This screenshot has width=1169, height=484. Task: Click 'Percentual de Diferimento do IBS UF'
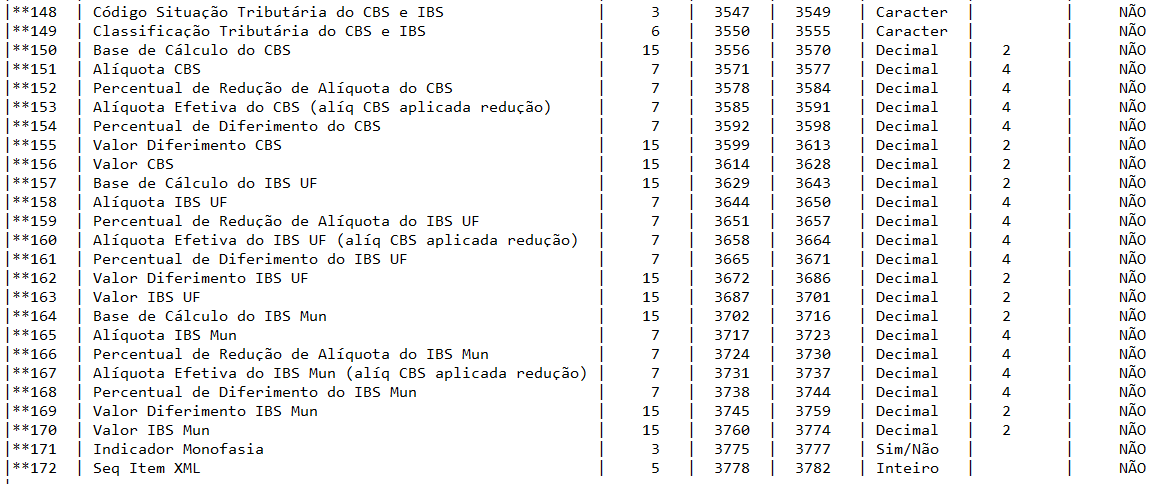pos(250,259)
